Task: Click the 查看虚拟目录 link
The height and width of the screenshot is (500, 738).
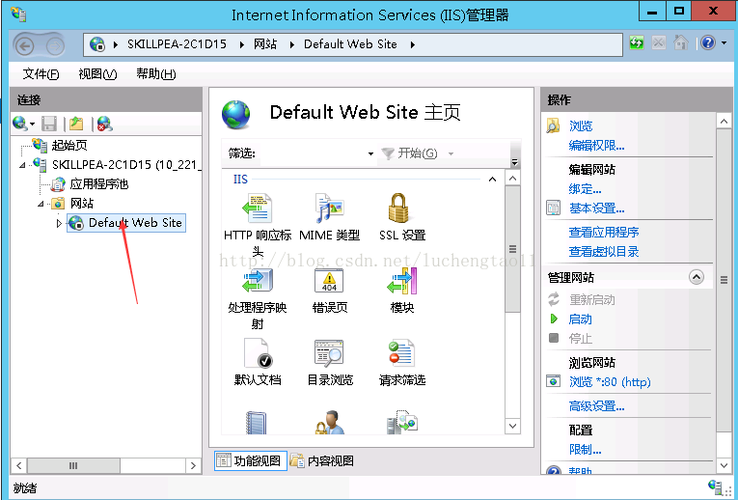Action: tap(603, 251)
